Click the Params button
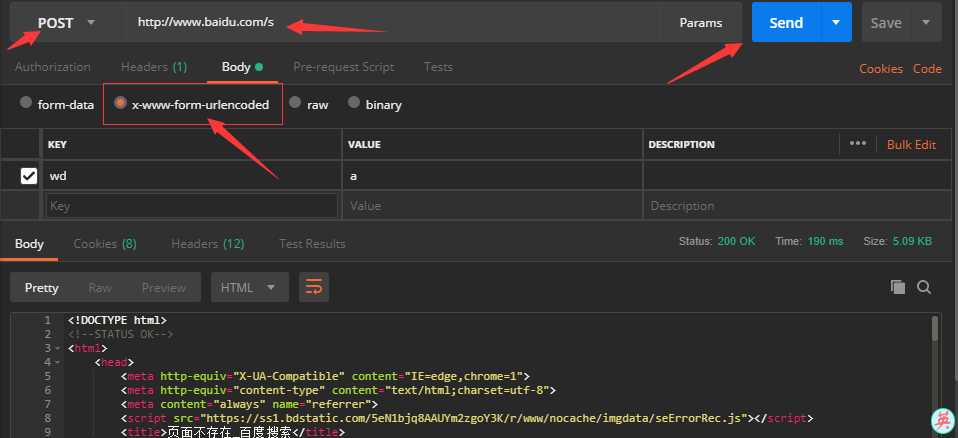 (701, 23)
